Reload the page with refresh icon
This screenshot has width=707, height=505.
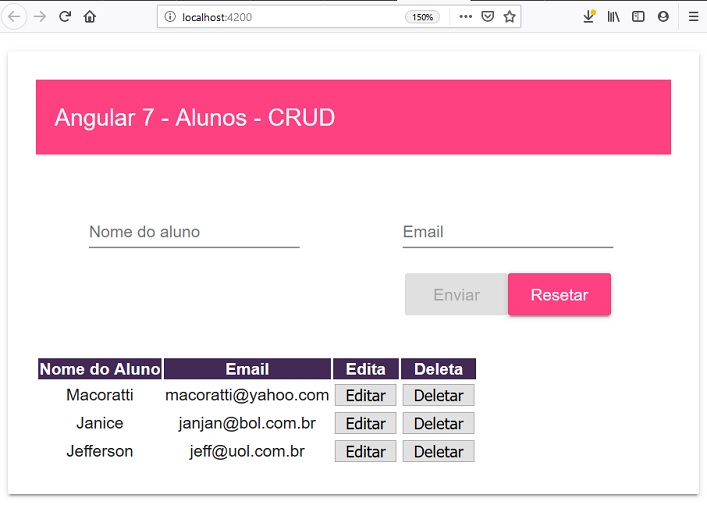coord(65,17)
